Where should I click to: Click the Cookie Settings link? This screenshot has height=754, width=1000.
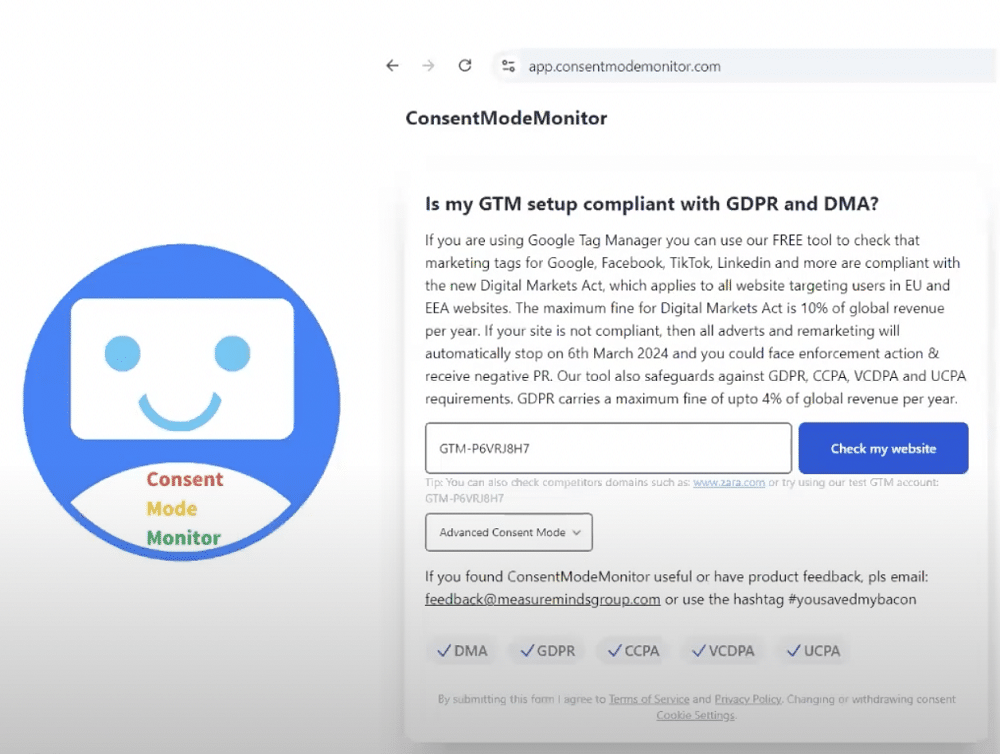tap(694, 715)
